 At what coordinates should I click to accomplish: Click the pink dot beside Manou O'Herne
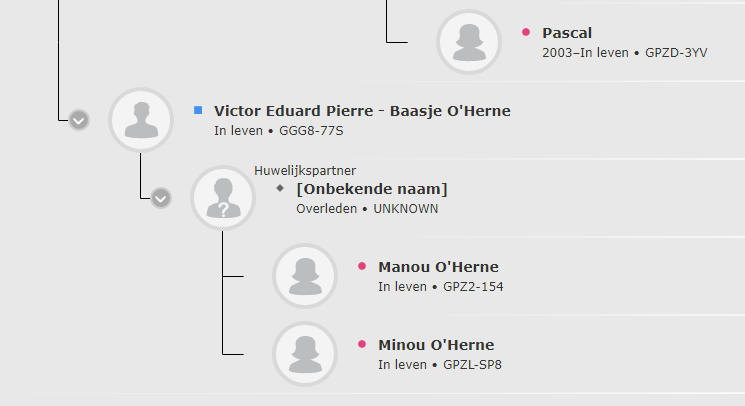coord(362,266)
